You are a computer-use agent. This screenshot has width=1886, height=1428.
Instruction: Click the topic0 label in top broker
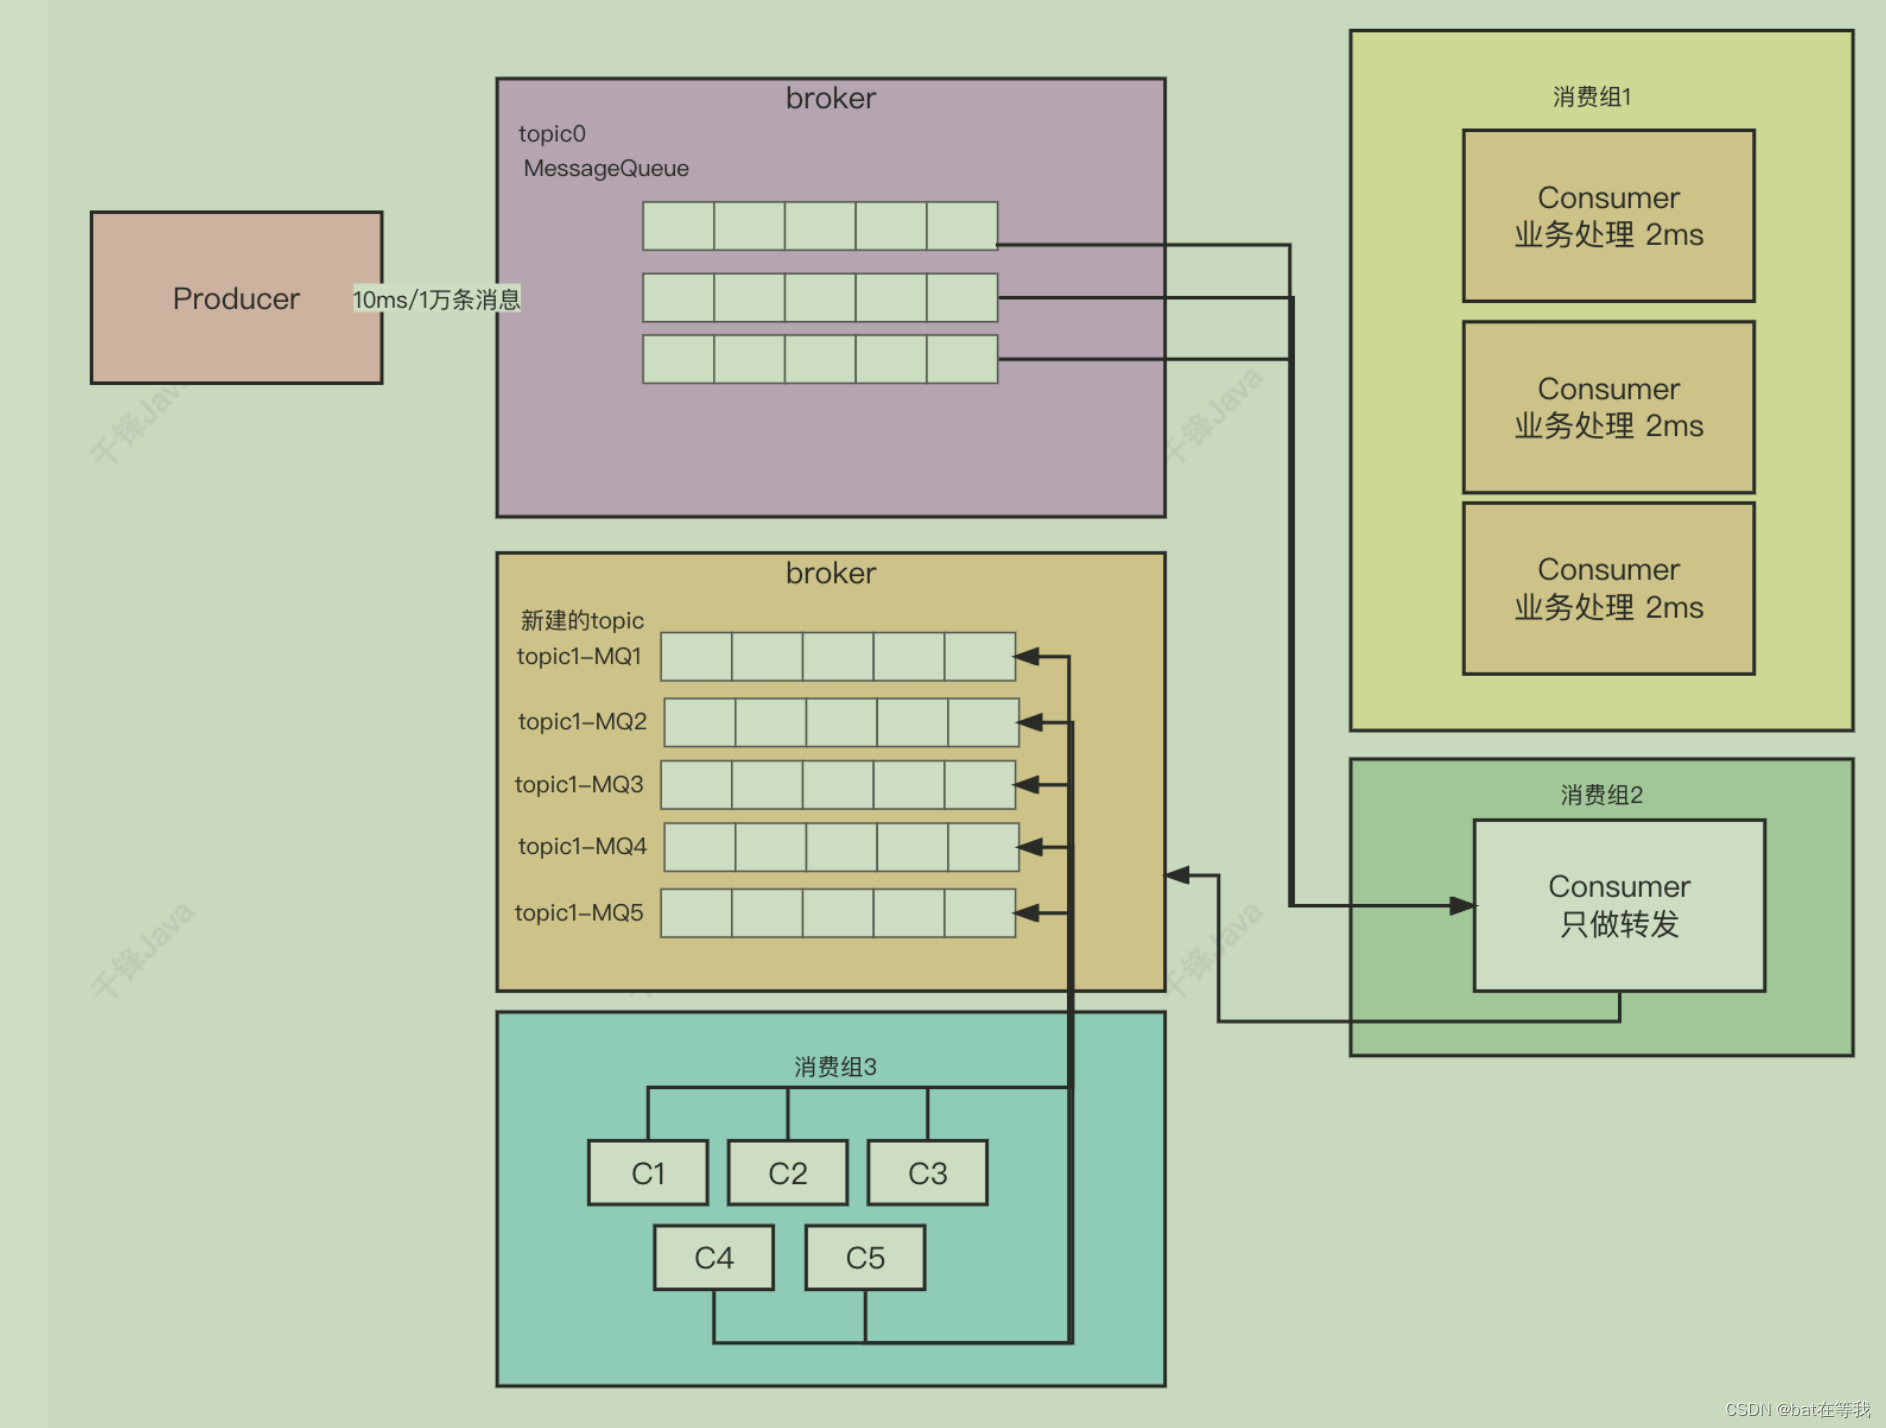coord(552,133)
